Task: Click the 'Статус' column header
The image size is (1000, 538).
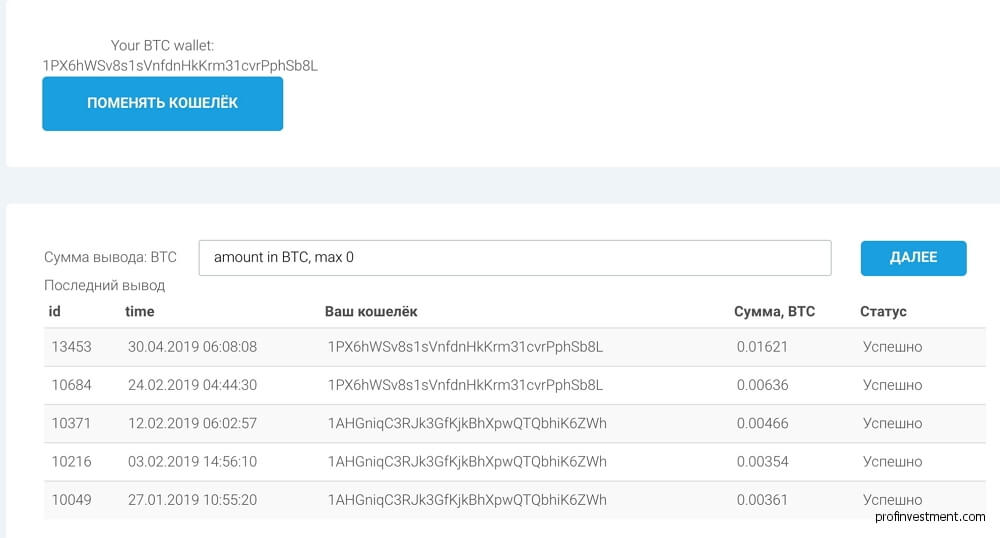Action: tap(883, 311)
